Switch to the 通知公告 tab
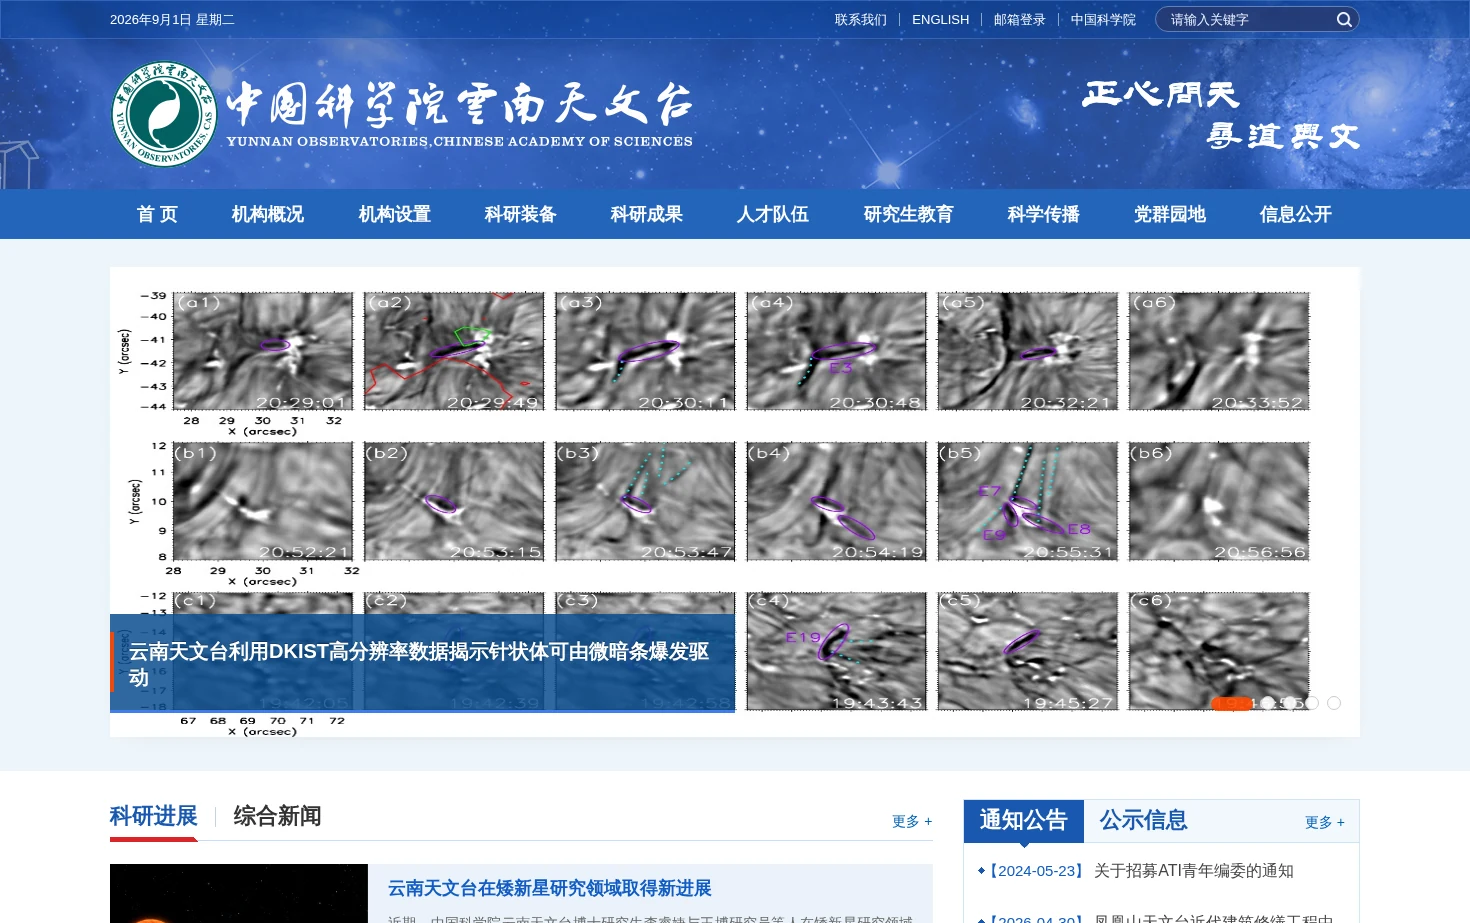Viewport: 1470px width, 923px height. coord(1024,820)
